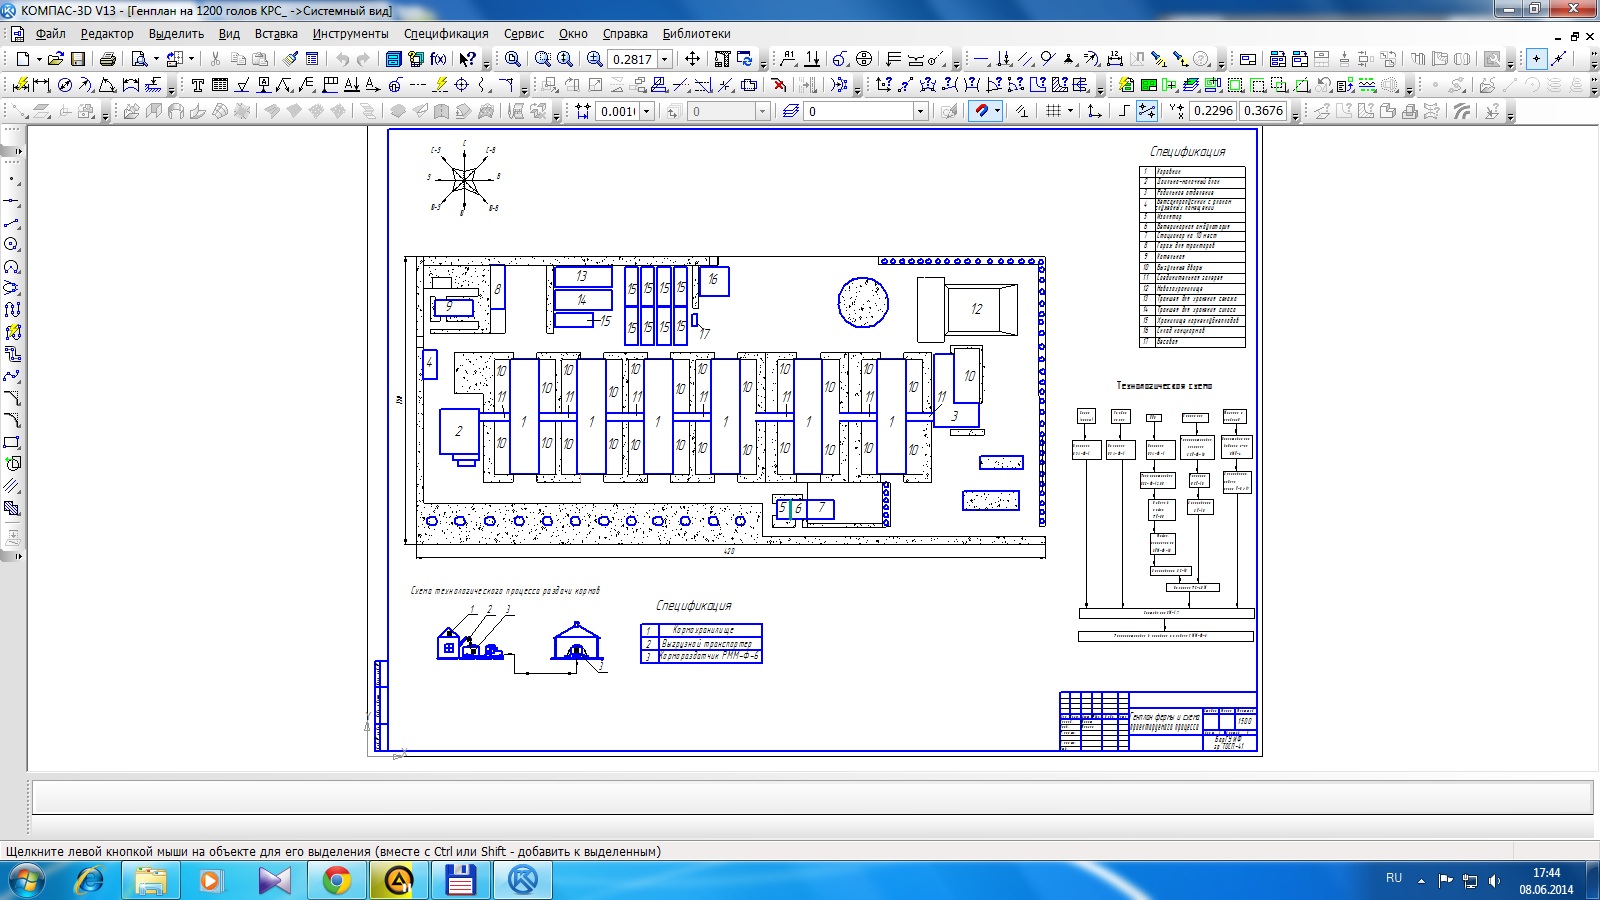Screen dimensions: 1600x900
Task: Open Windows Explorer folder on taskbar
Action: (x=151, y=881)
